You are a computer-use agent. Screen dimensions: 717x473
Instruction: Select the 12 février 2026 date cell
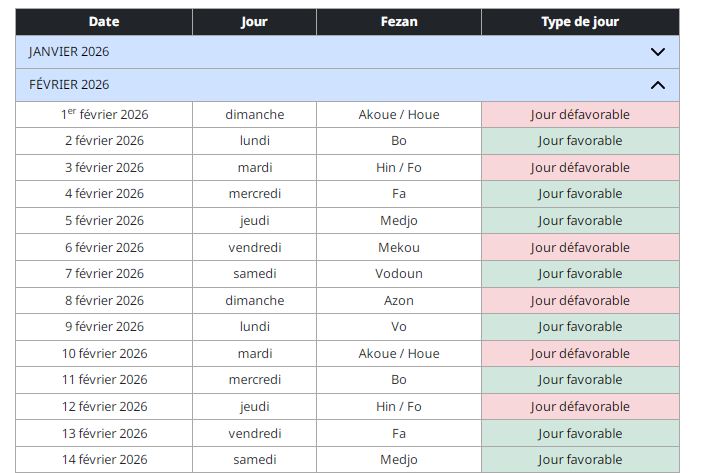(104, 407)
